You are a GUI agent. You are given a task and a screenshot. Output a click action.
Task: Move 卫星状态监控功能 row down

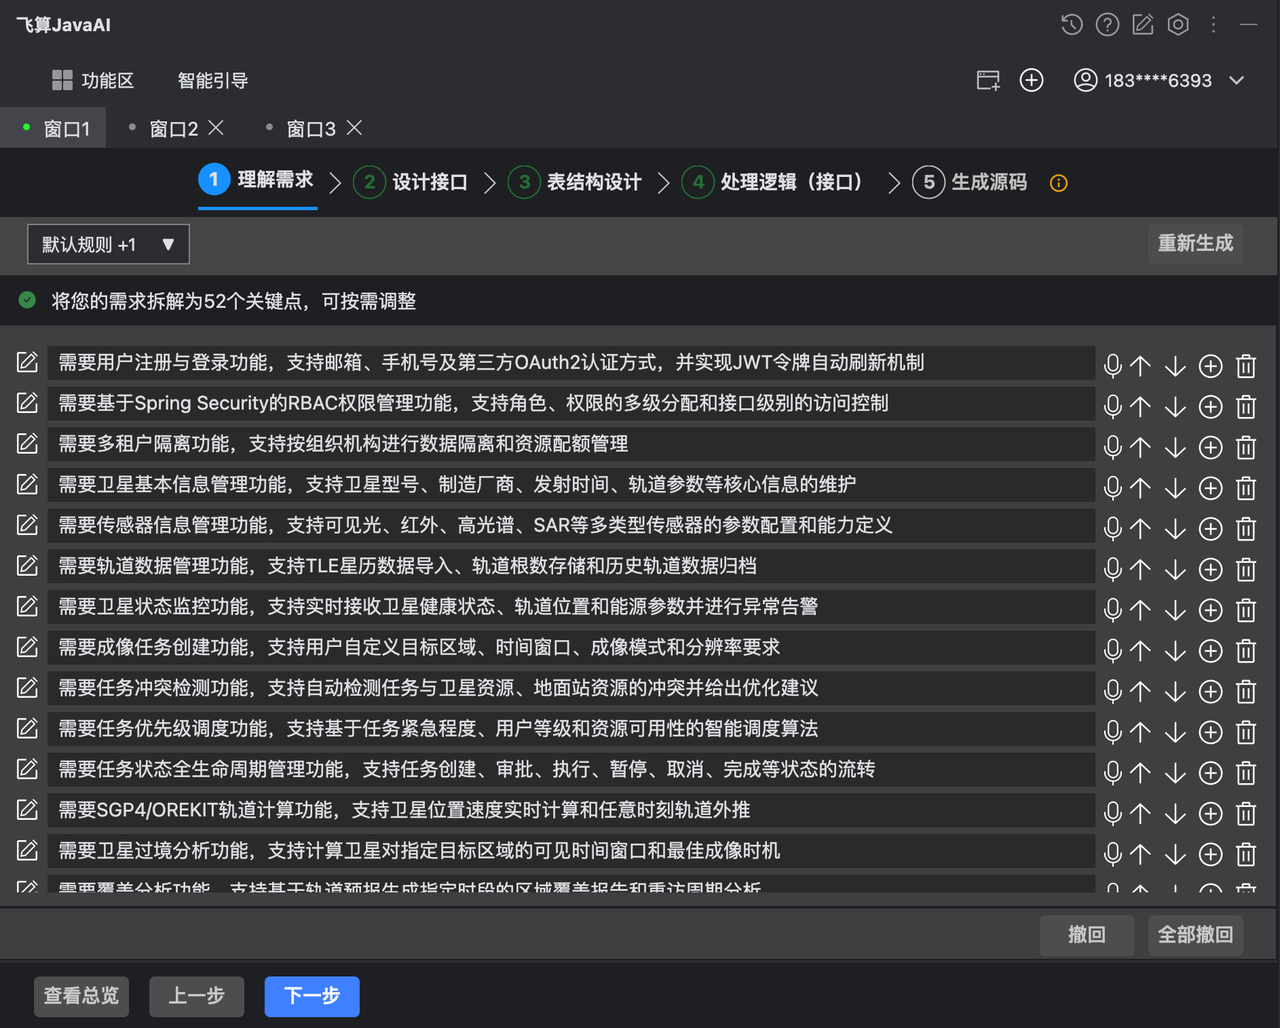coord(1175,610)
